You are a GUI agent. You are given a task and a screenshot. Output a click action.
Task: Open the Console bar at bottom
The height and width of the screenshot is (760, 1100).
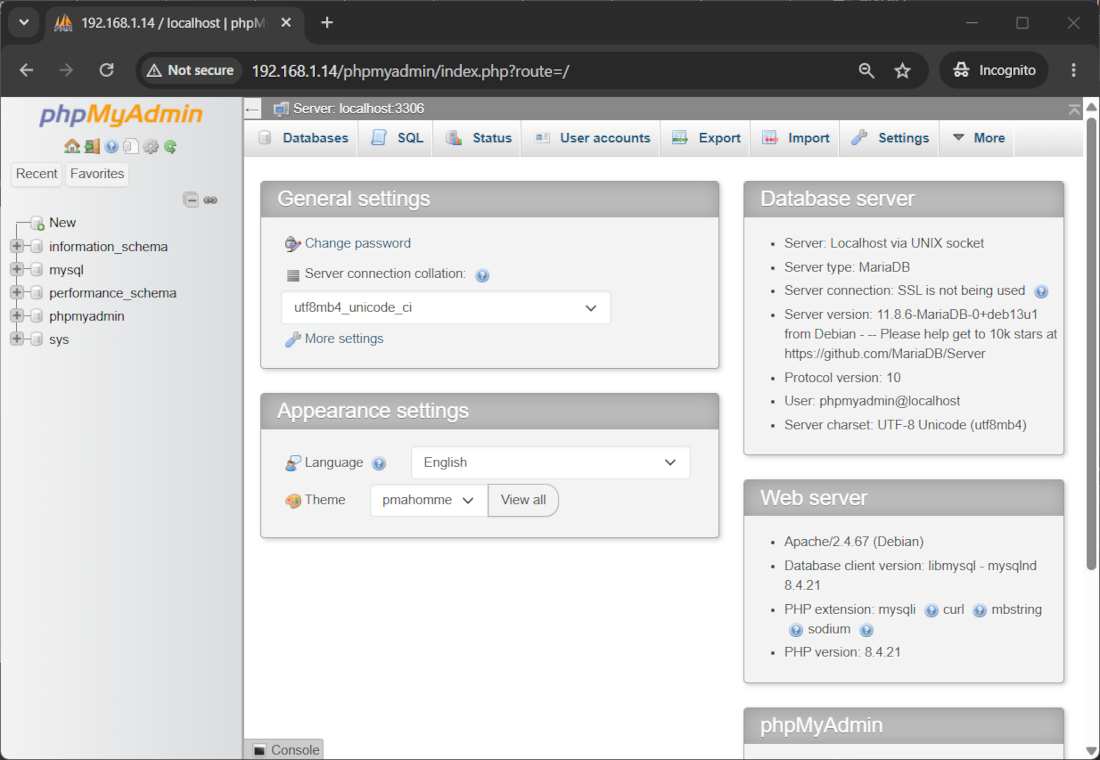click(x=284, y=749)
